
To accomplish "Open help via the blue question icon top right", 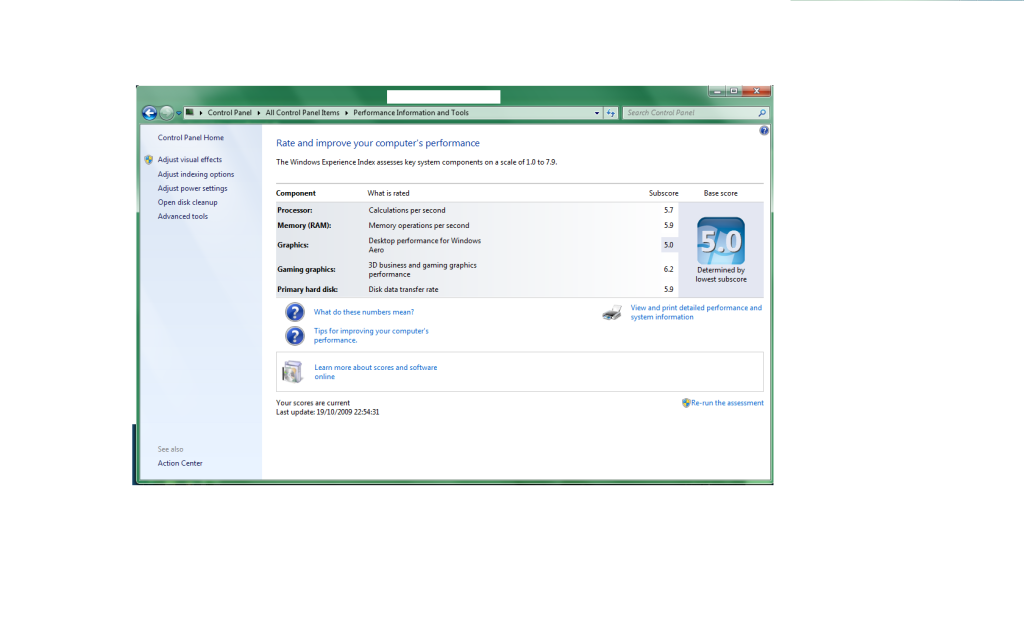I will pos(764,131).
